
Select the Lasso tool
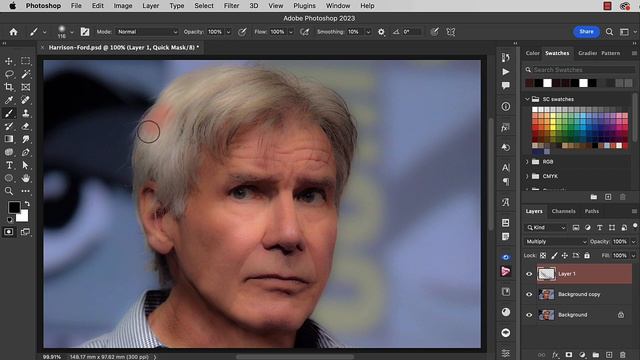click(9, 74)
